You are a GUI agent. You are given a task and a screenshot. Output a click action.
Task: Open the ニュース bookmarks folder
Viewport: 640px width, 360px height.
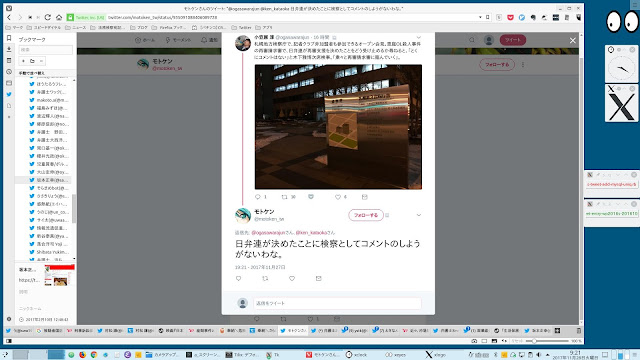(76, 27)
